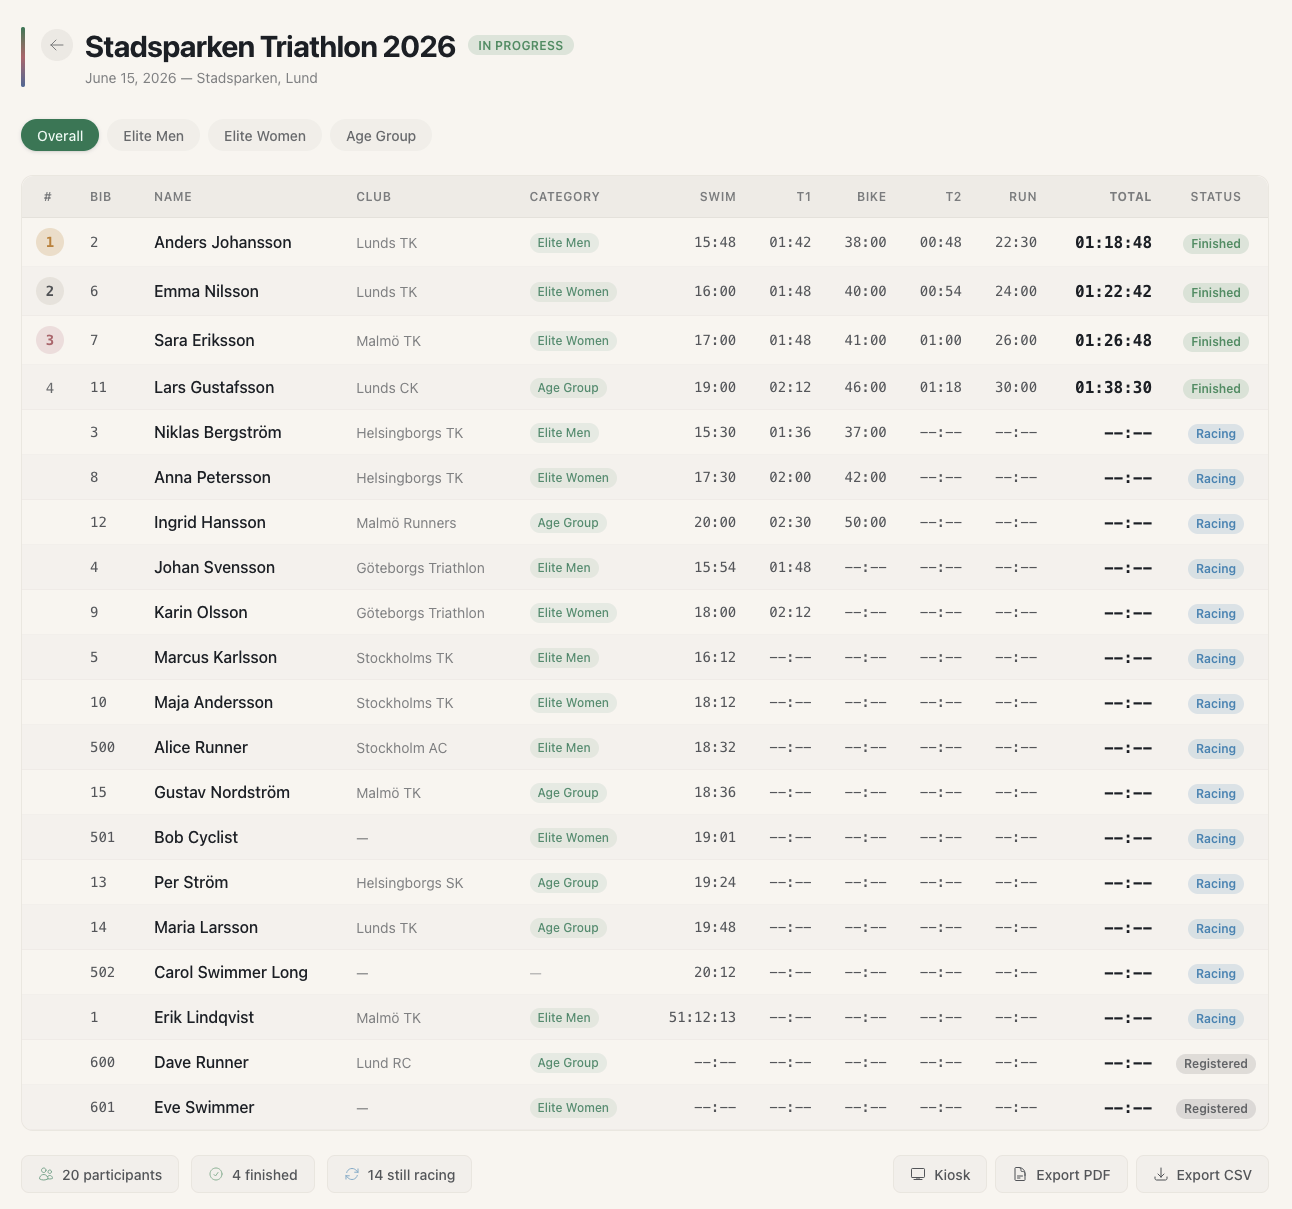Click the silver rank 2 medal badge
1292x1209 pixels.
pyautogui.click(x=50, y=291)
